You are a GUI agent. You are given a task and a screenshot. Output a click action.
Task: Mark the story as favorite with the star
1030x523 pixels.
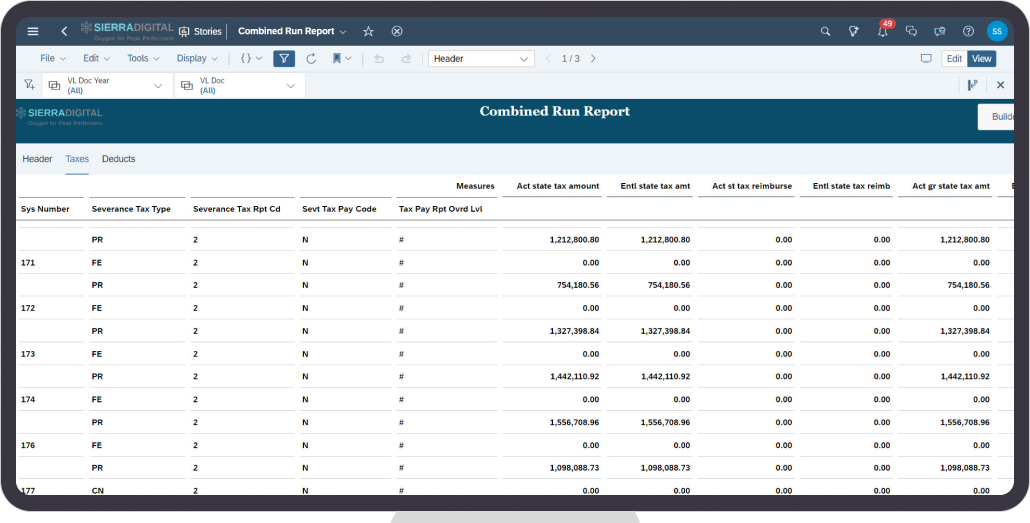pos(368,31)
